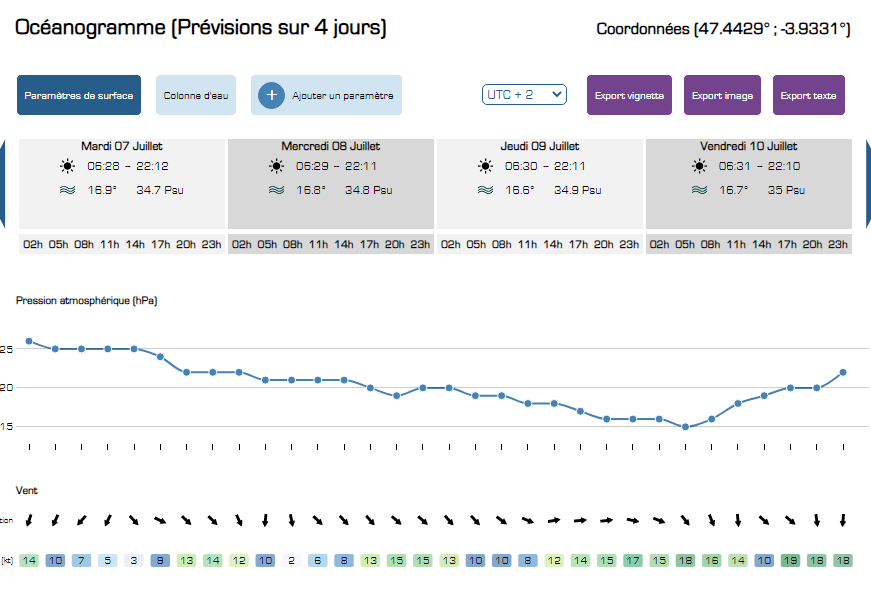
Task: Click the wind speed cell showing 17
Action: coord(633,561)
